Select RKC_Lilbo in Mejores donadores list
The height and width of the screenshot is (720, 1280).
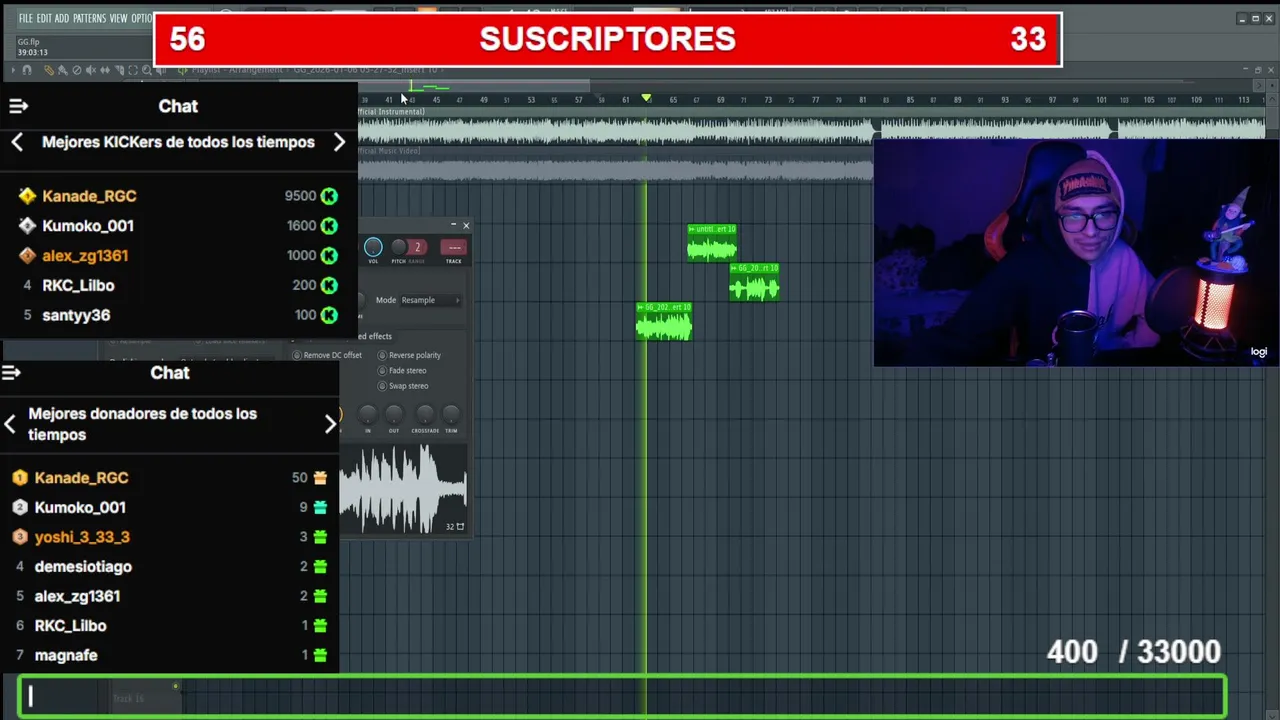pyautogui.click(x=70, y=626)
